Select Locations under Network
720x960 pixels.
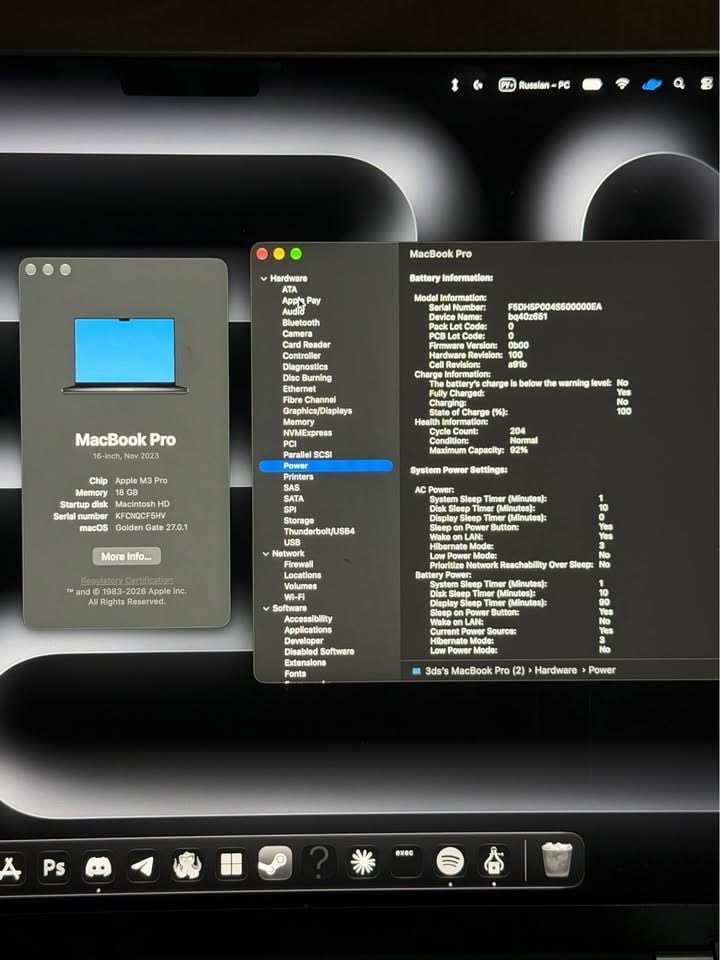coord(302,576)
